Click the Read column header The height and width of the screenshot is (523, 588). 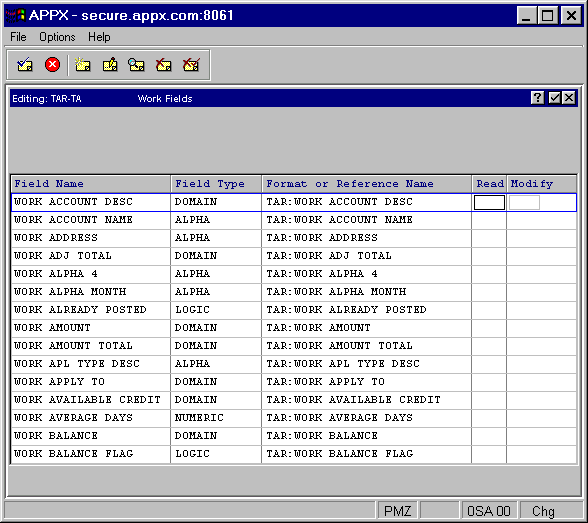pyautogui.click(x=489, y=184)
